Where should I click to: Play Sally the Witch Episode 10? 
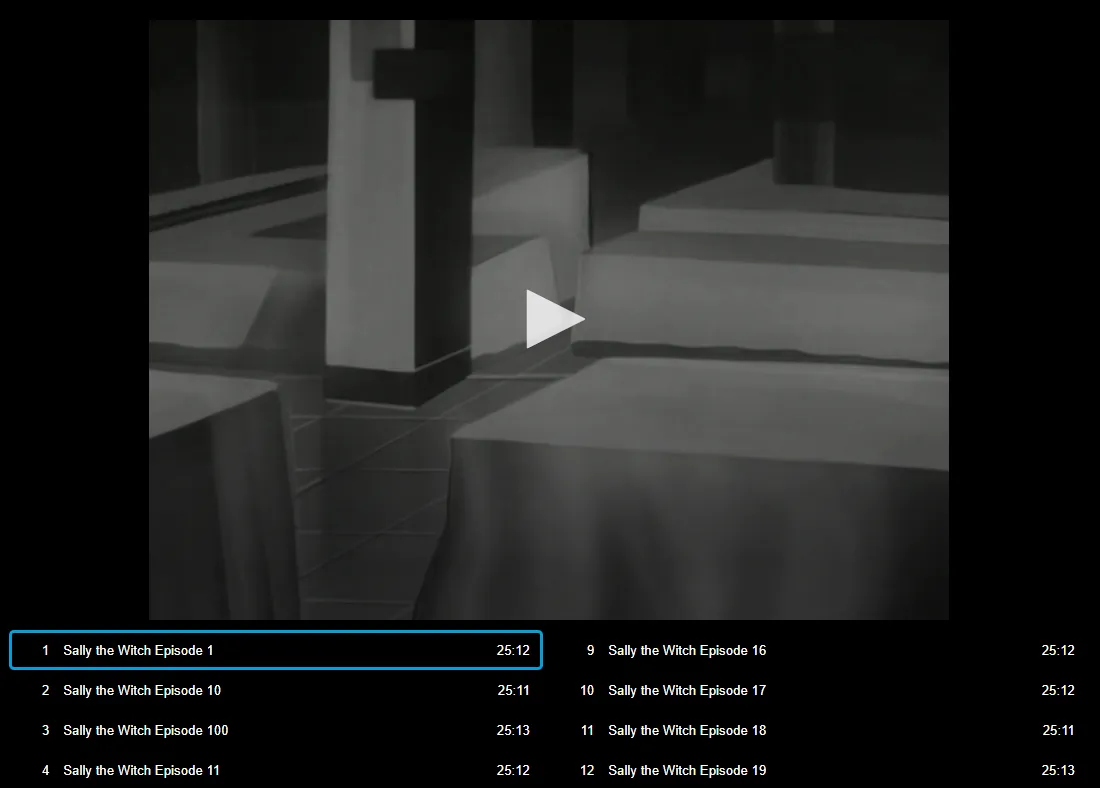click(x=142, y=690)
